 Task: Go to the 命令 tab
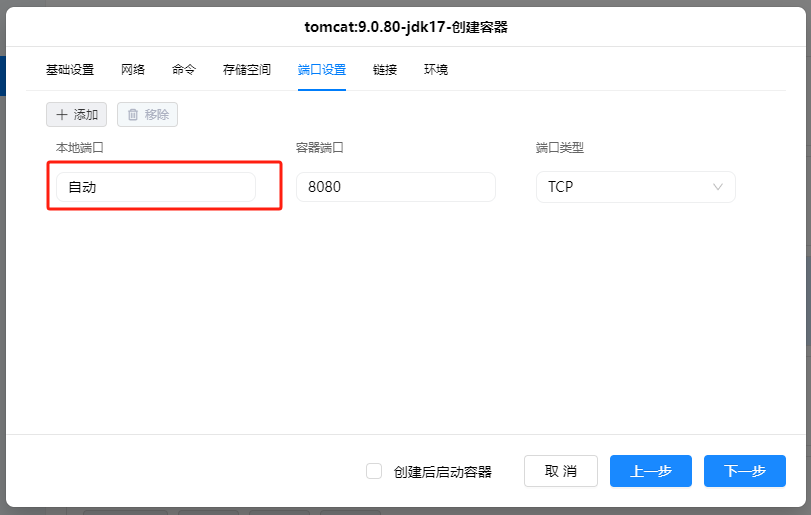[184, 70]
